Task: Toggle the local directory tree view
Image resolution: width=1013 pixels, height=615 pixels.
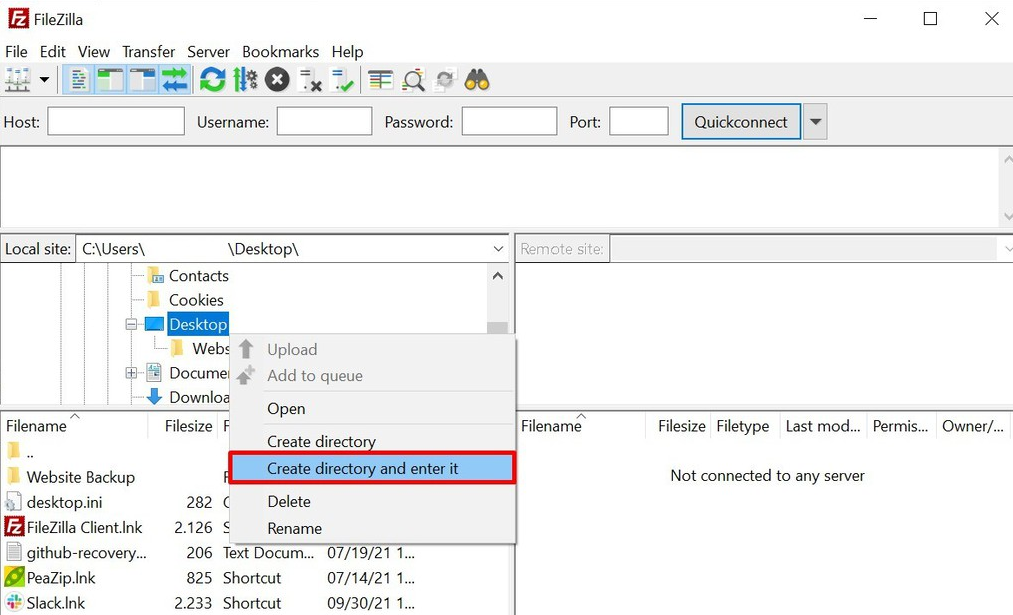Action: (110, 79)
